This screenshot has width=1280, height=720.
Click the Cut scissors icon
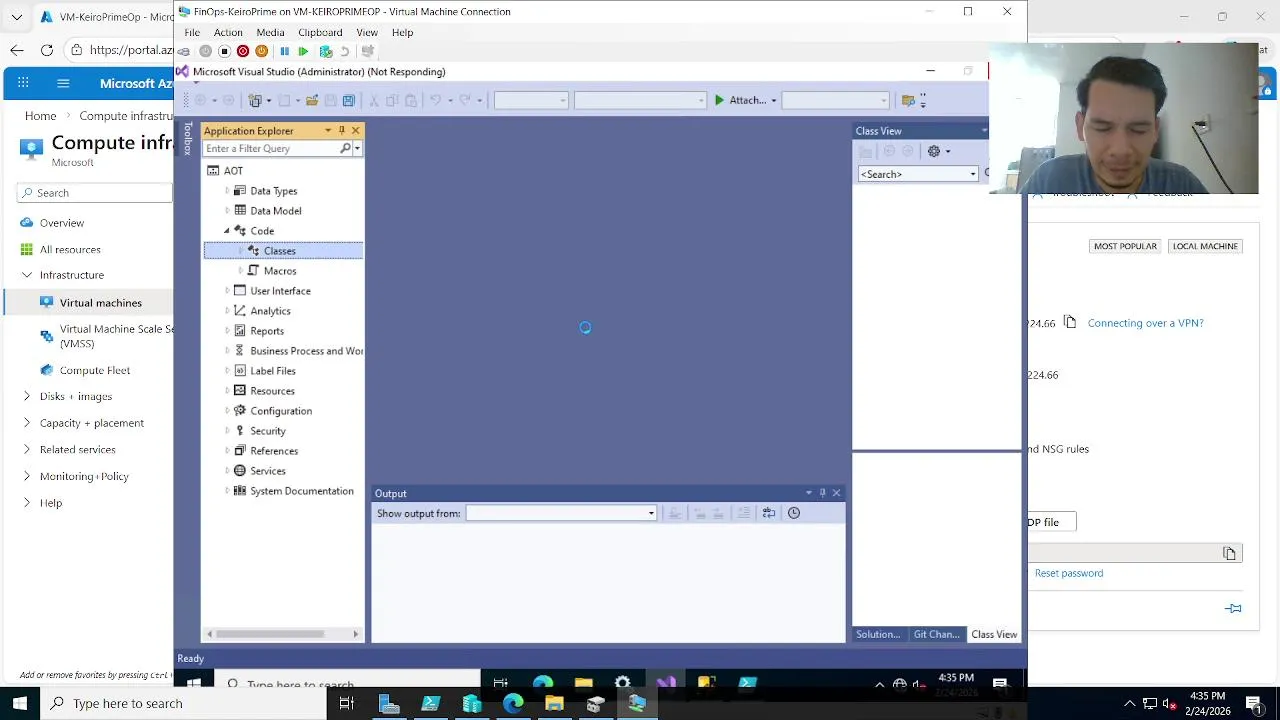[x=374, y=100]
